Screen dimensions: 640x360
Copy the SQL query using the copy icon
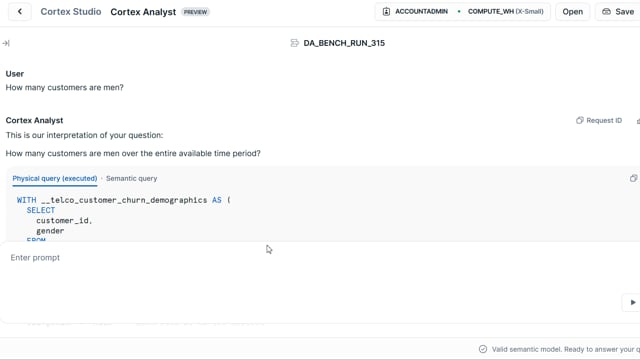click(x=633, y=178)
